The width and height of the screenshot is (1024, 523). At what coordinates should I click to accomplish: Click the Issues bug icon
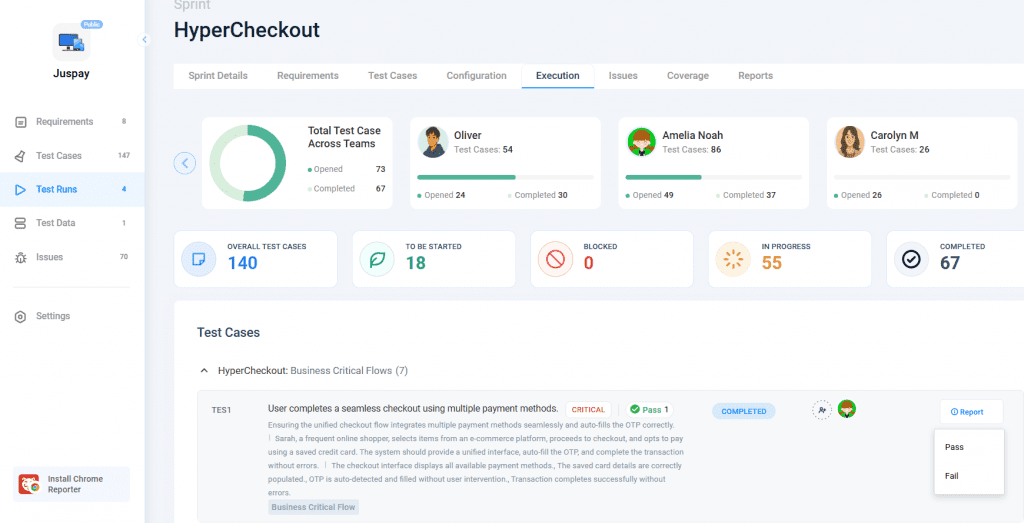(x=21, y=257)
